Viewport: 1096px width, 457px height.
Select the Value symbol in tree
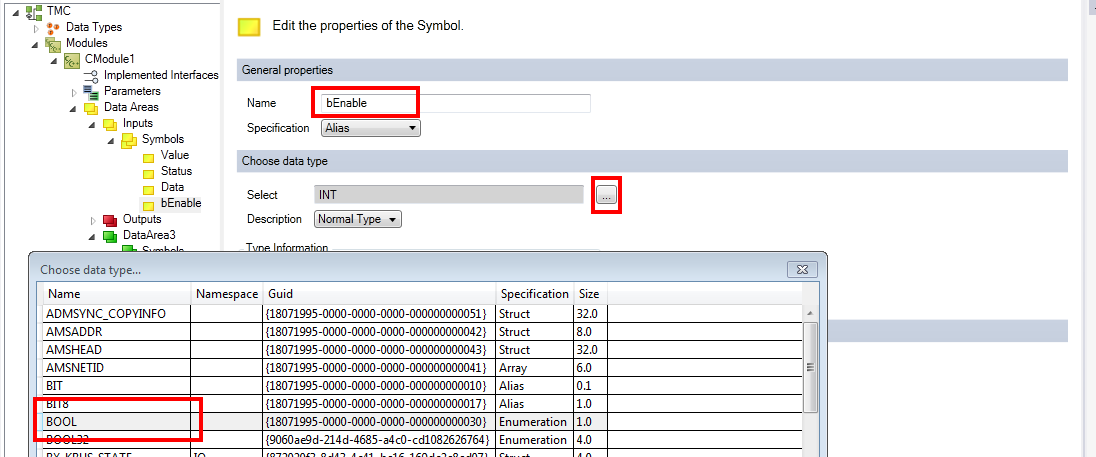(175, 155)
